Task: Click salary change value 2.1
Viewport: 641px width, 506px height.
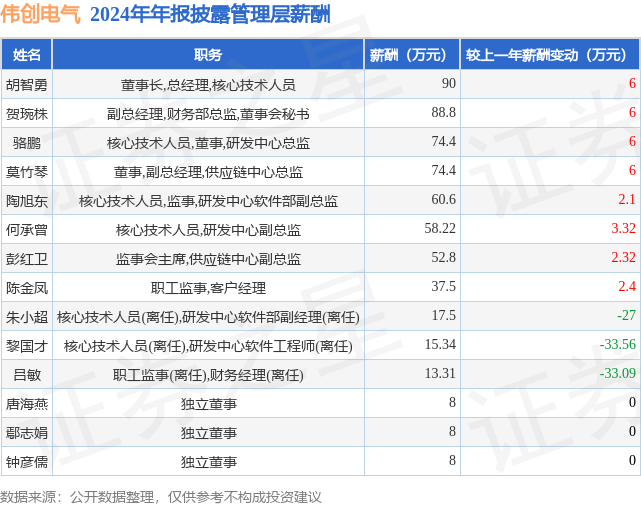Action: [627, 199]
